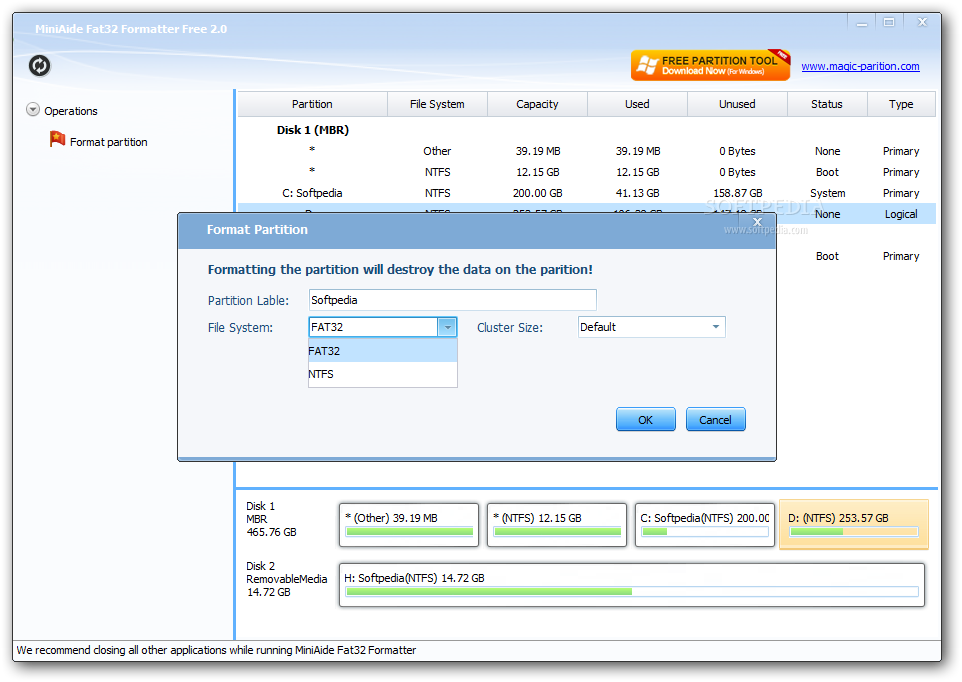
Task: Sort by the Capacity column header
Action: coord(537,104)
